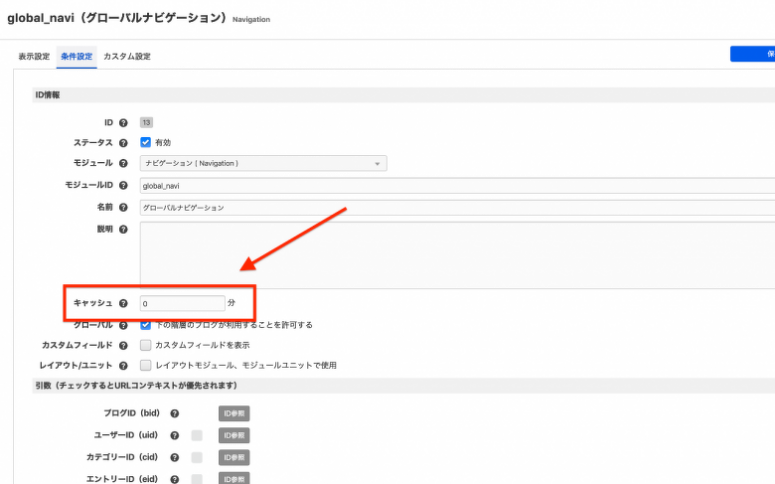Open help for カスタムフィールド option
Image resolution: width=775 pixels, height=484 pixels.
tap(124, 345)
